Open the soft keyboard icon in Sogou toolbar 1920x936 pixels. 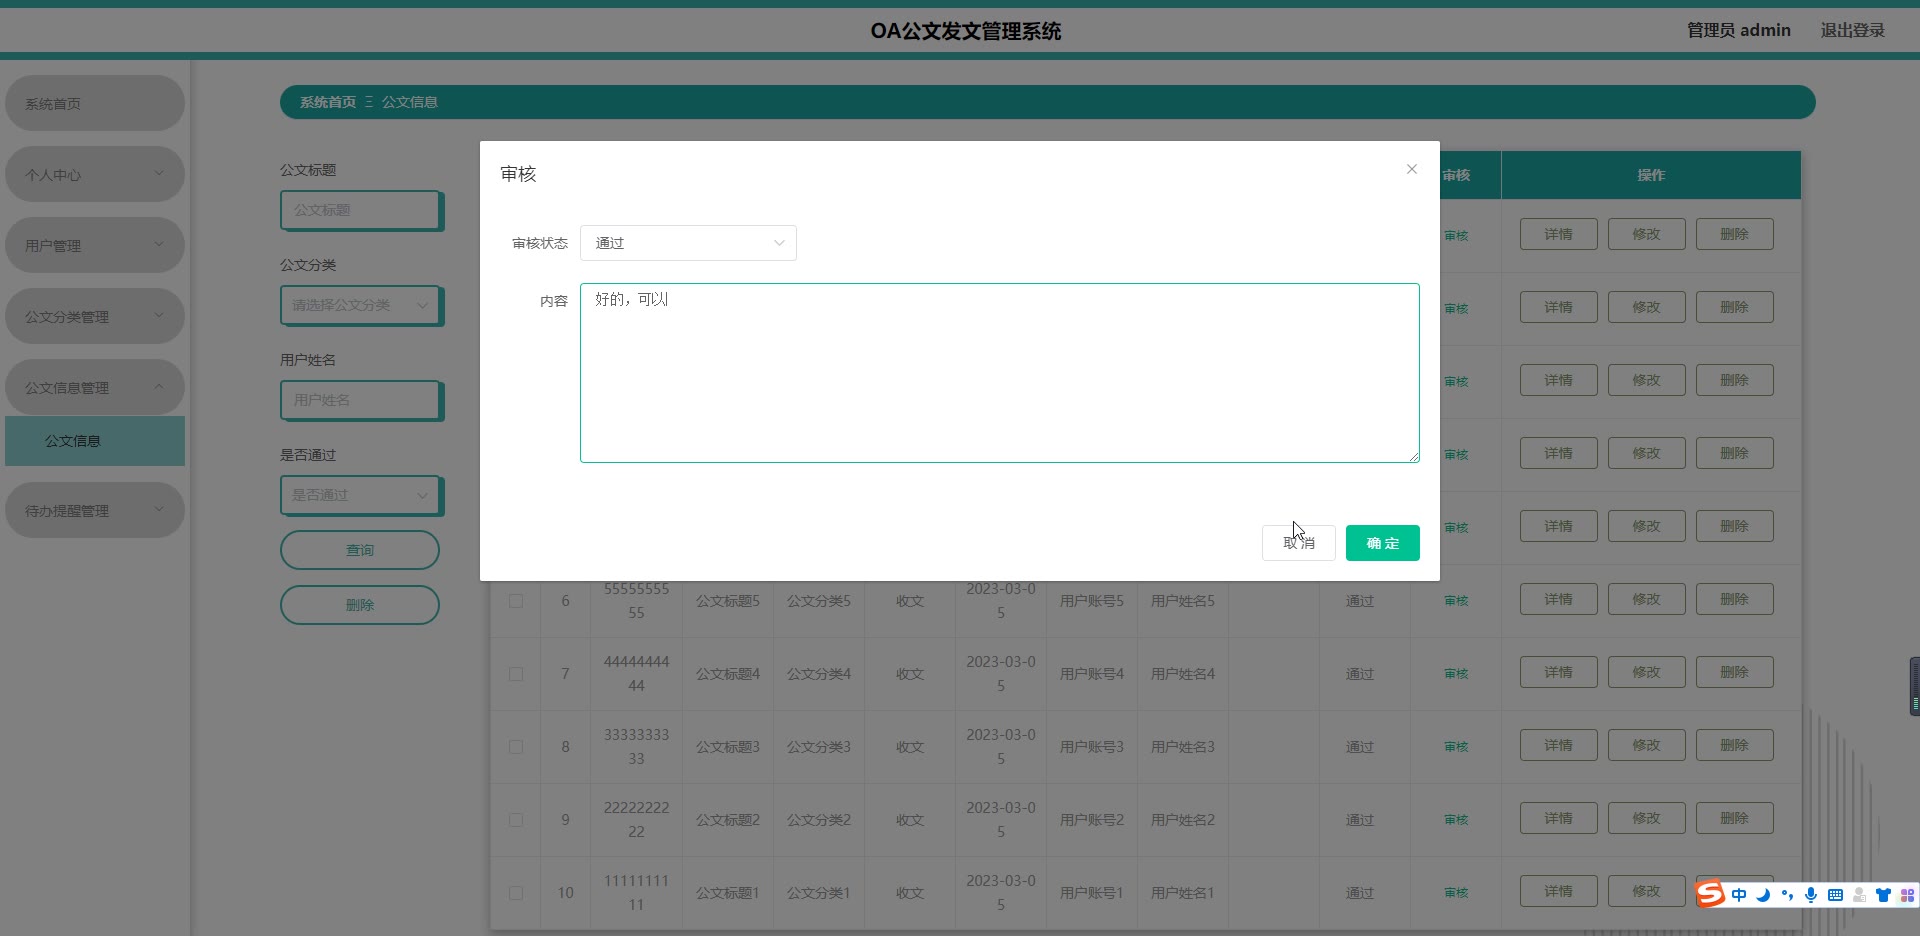tap(1835, 895)
